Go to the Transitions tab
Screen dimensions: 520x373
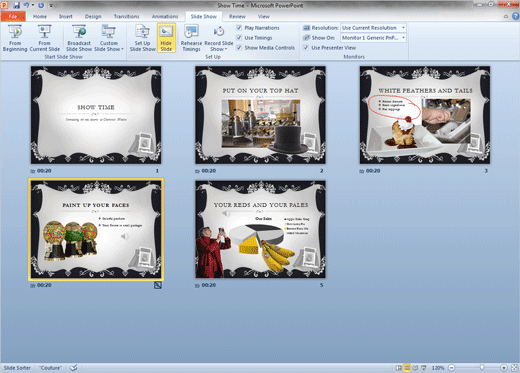(126, 16)
